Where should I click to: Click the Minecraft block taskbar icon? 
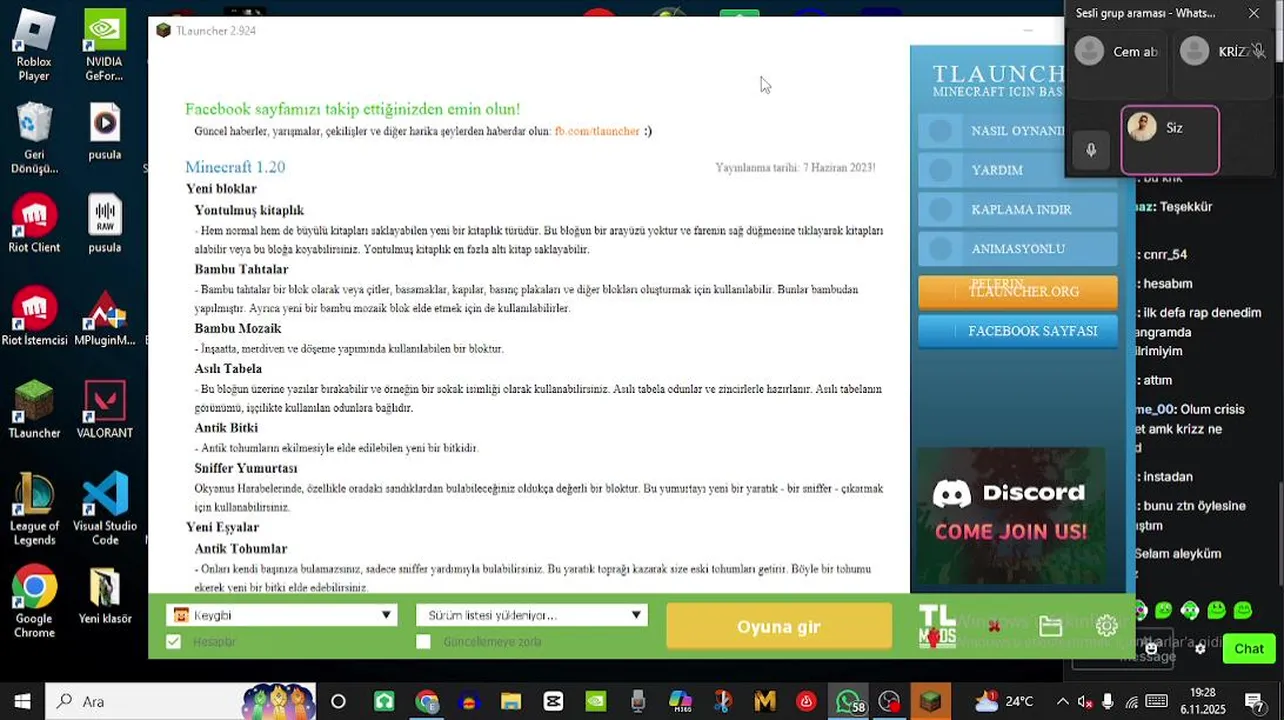tap(930, 701)
